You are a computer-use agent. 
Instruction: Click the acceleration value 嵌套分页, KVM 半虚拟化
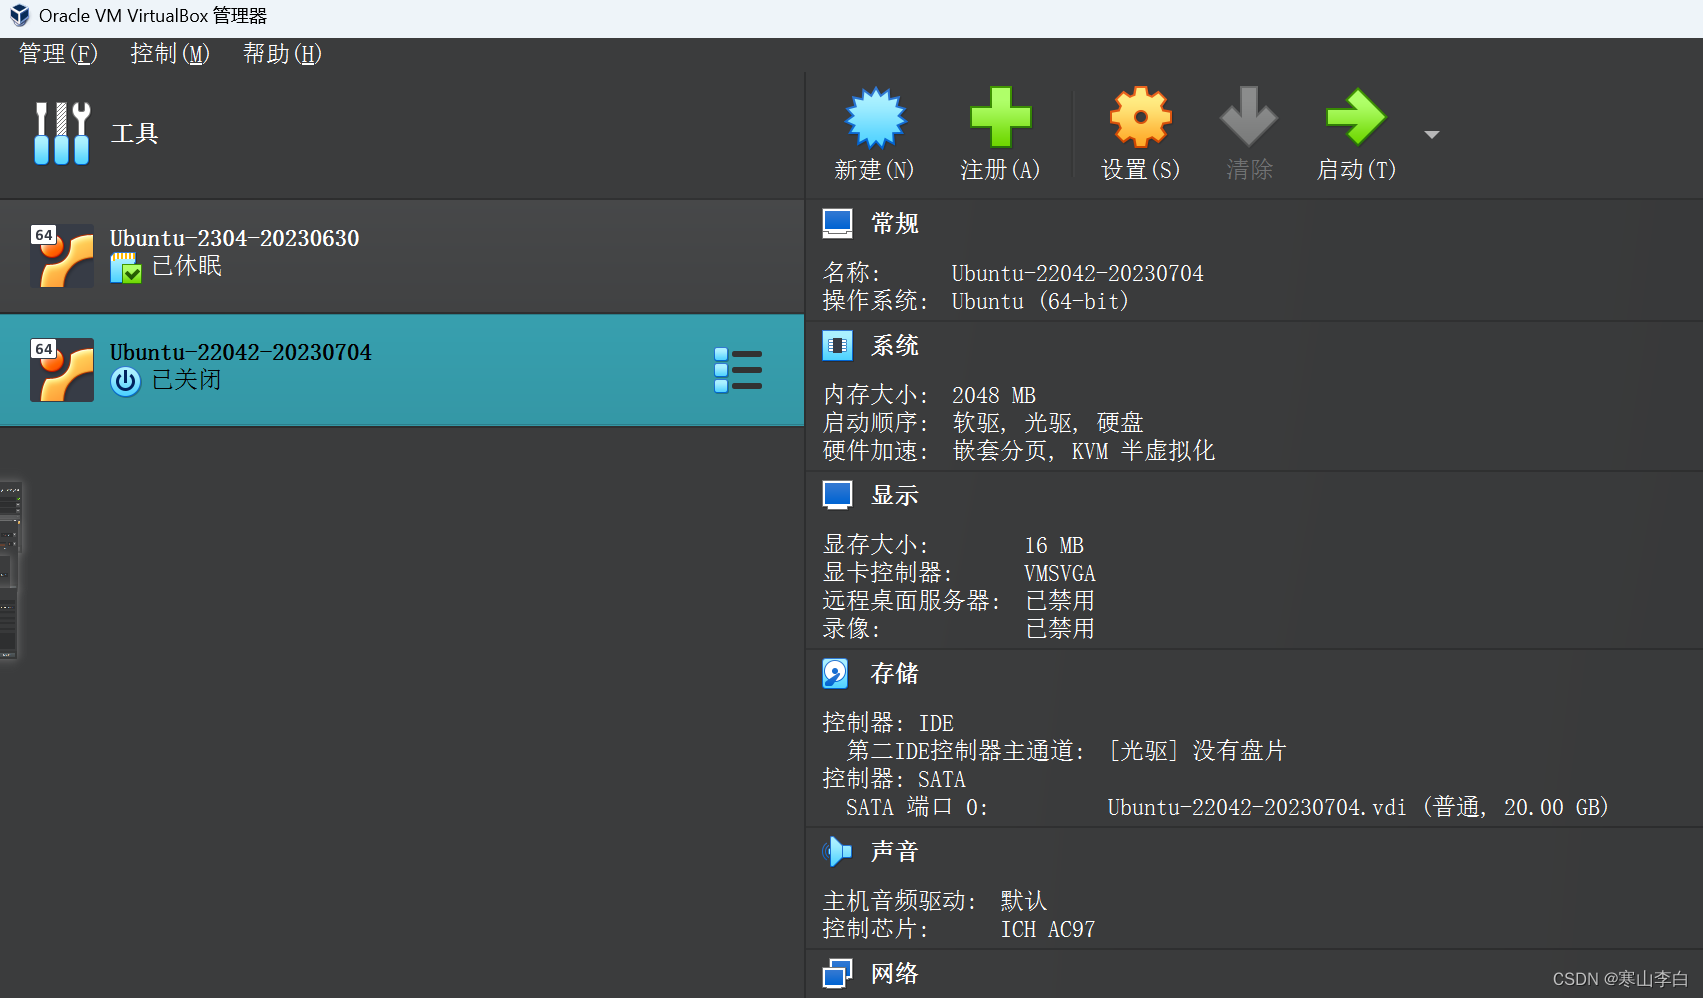click(x=1084, y=451)
